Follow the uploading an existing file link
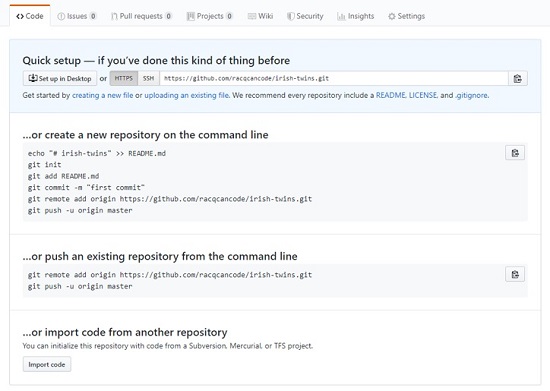This screenshot has width=550, height=391. [187, 95]
